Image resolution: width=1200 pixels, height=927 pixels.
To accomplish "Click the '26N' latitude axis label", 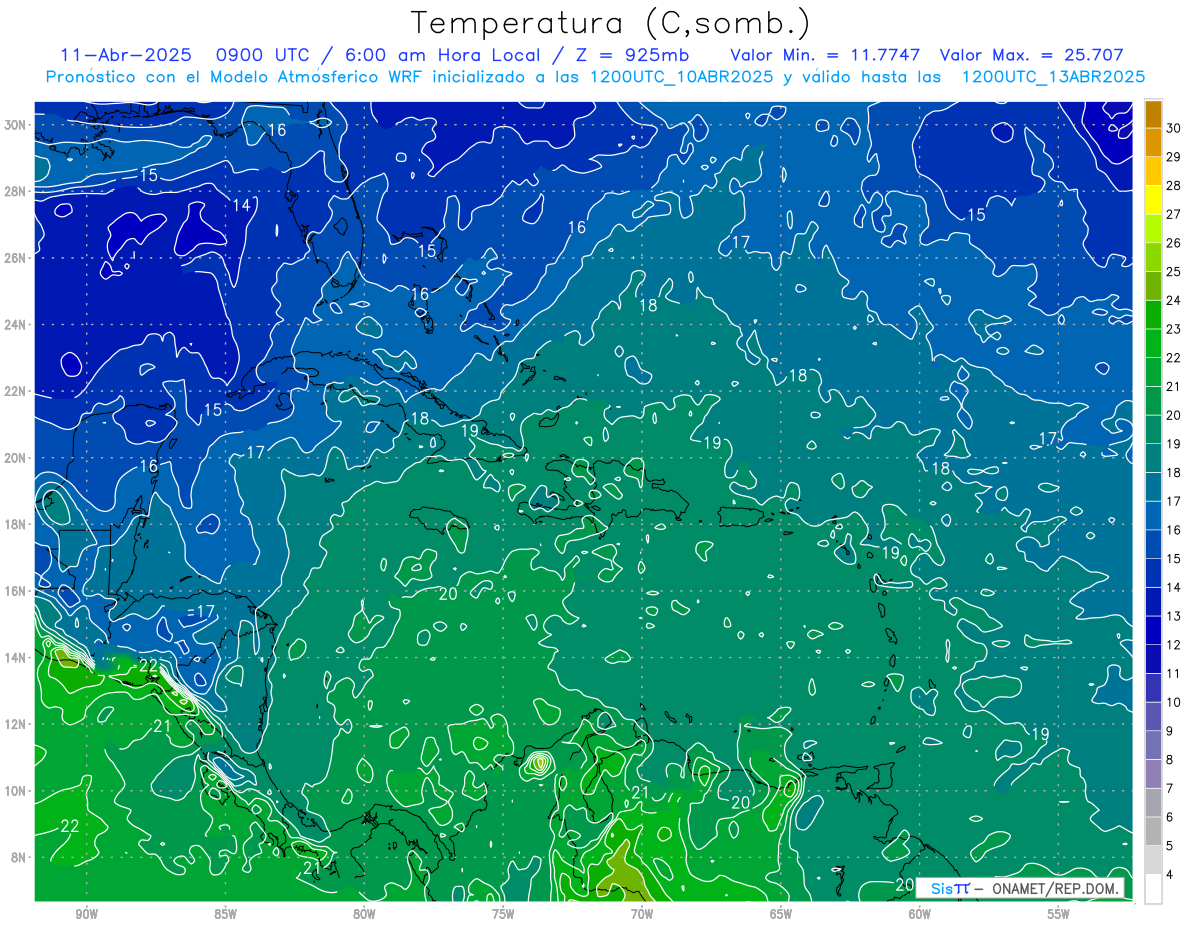I will [x=17, y=257].
